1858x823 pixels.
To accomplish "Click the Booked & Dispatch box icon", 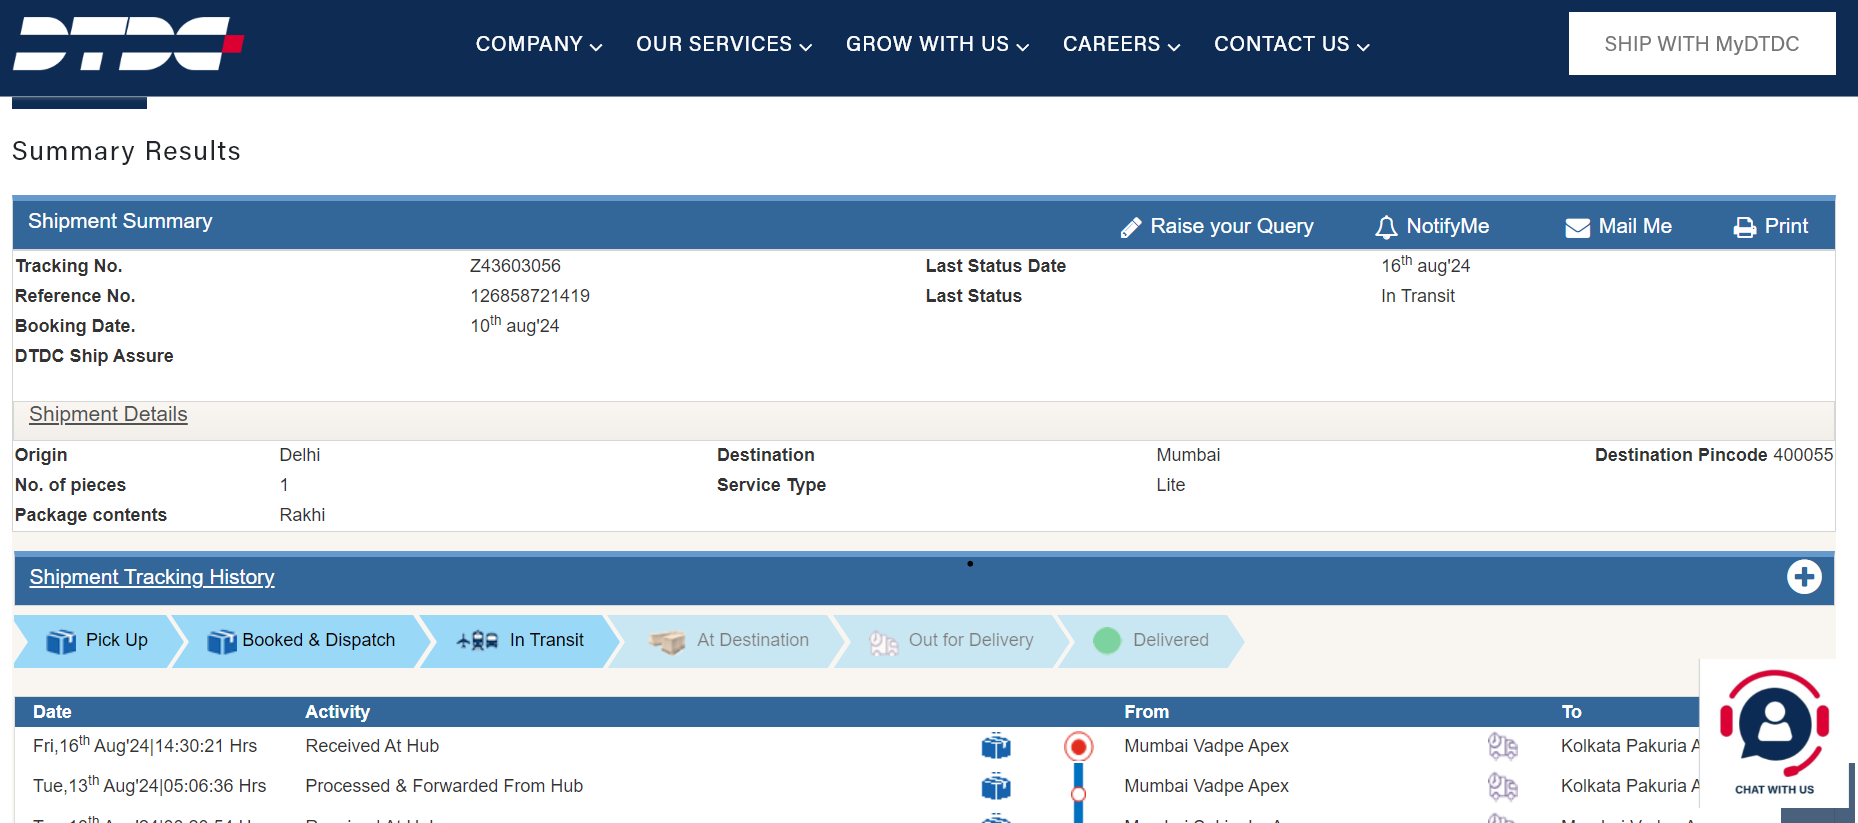I will click(221, 641).
